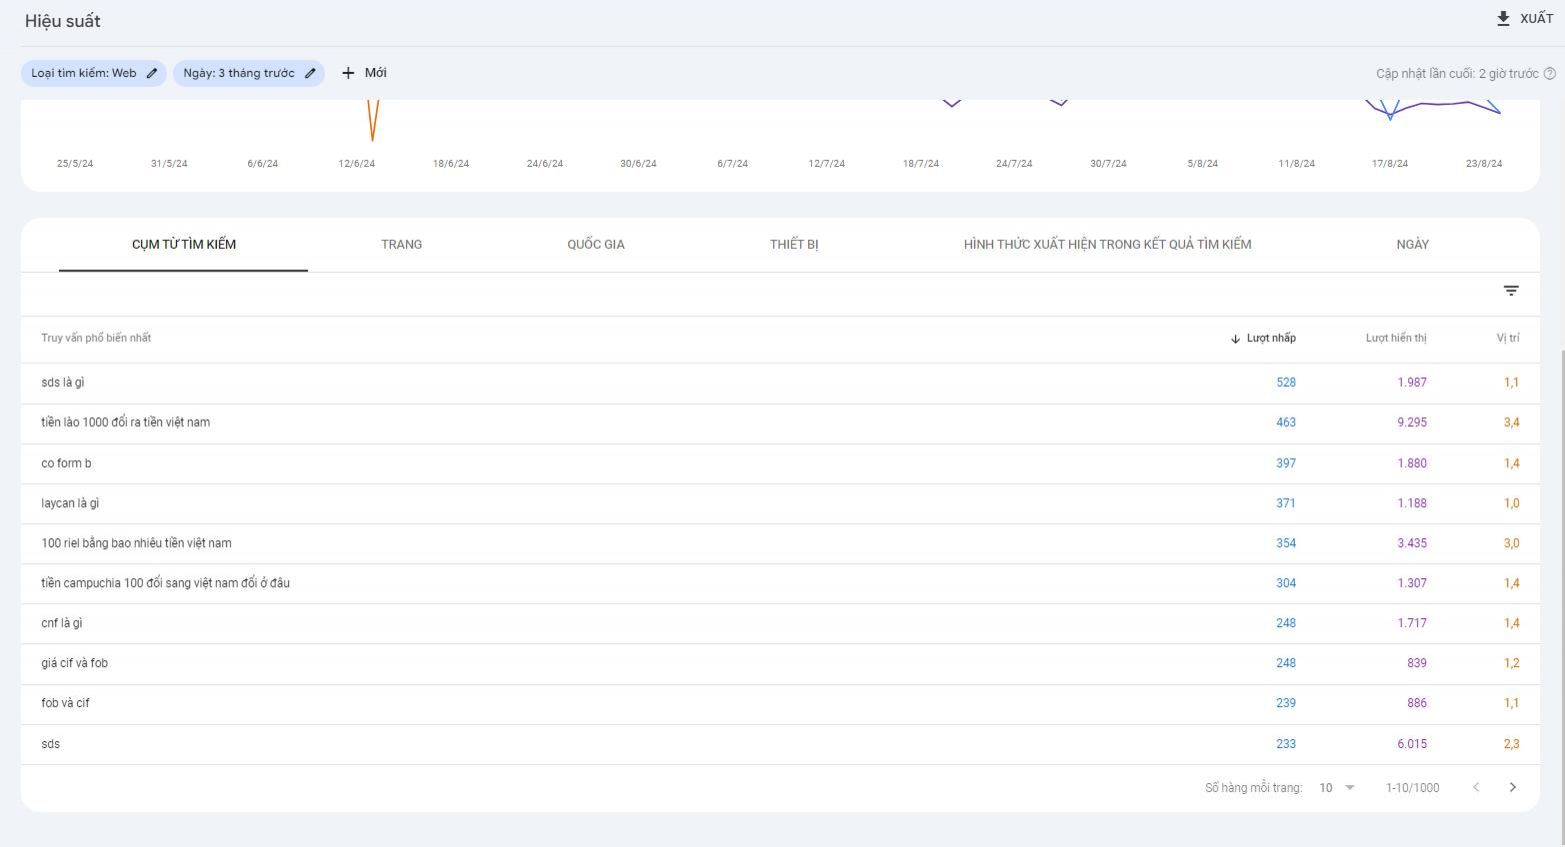Click the 1.188 impressions value
Viewport: 1565px width, 847px height.
point(1412,504)
